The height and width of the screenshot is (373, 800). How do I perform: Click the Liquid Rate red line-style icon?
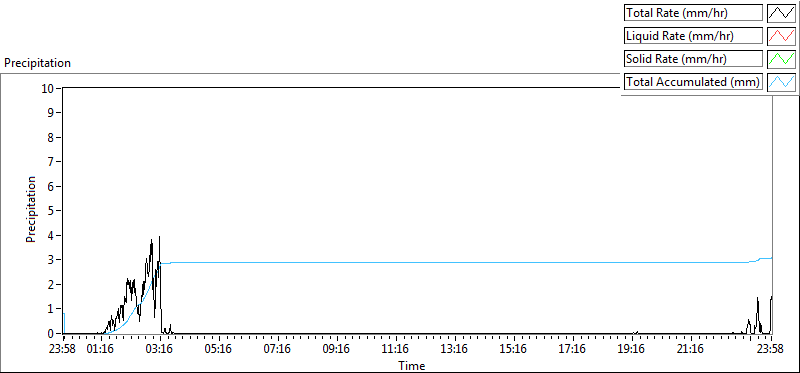(x=782, y=36)
